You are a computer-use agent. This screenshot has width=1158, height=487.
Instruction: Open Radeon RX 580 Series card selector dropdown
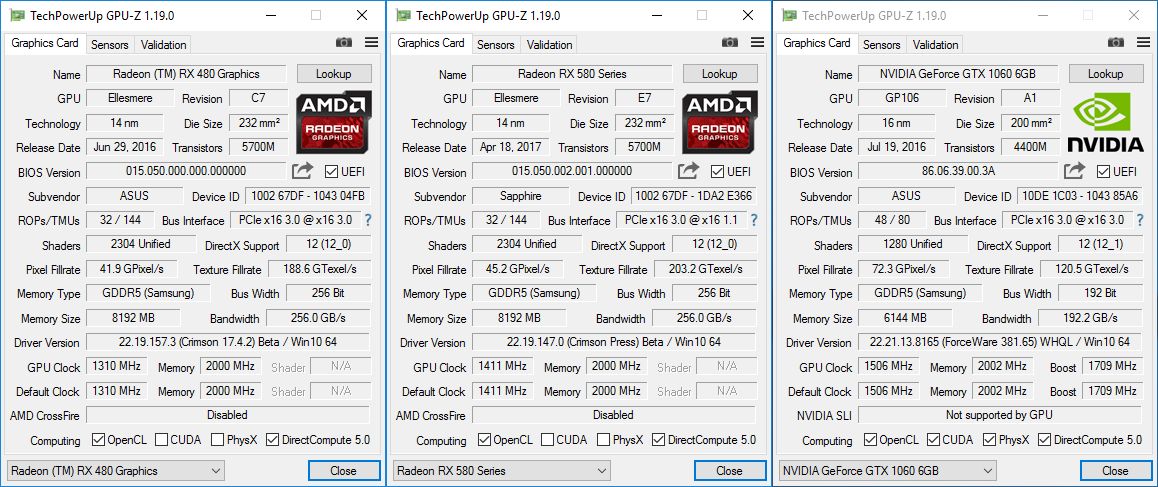click(x=501, y=471)
